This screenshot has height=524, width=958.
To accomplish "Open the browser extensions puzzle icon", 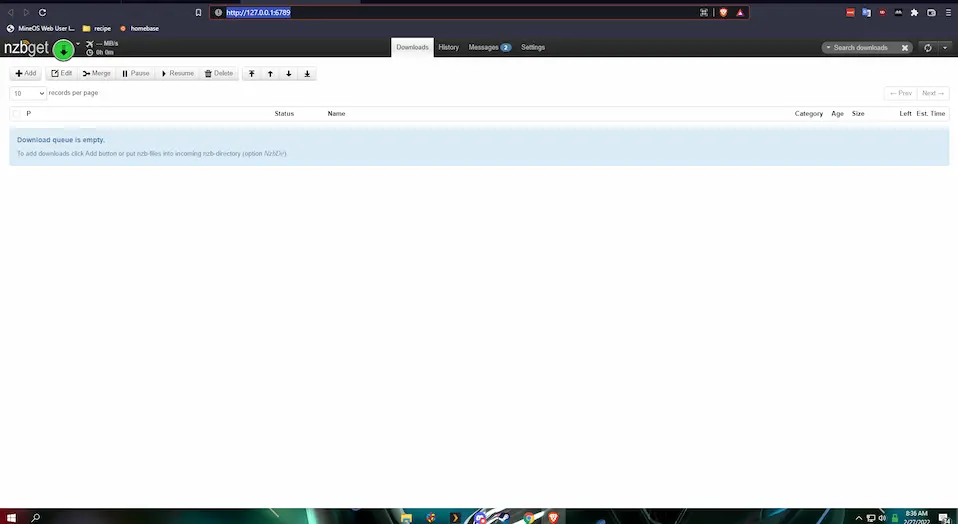I will (x=914, y=13).
